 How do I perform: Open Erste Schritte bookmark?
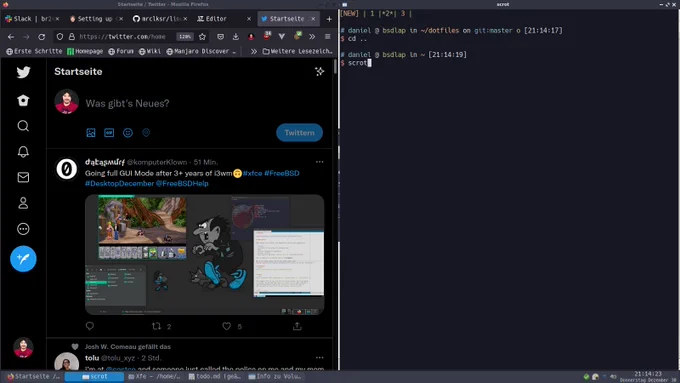click(x=34, y=51)
